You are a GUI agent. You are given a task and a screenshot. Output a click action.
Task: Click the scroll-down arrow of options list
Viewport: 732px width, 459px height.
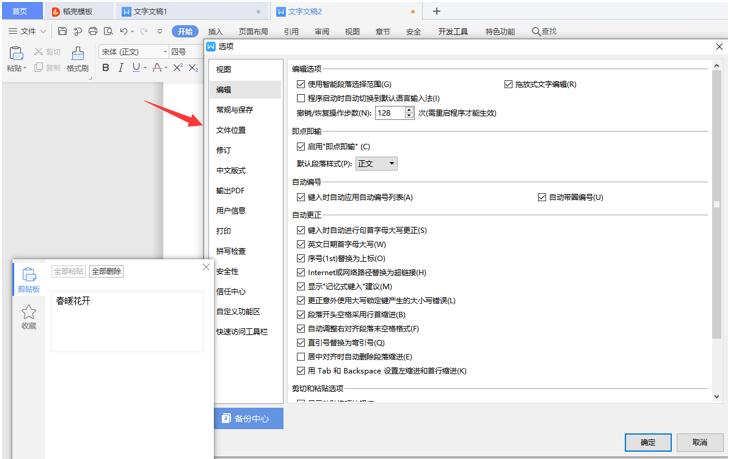(x=717, y=396)
